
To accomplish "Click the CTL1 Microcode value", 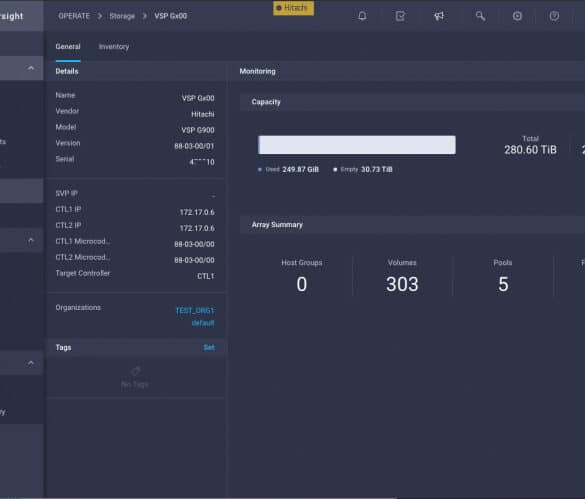I will pyautogui.click(x=194, y=244).
